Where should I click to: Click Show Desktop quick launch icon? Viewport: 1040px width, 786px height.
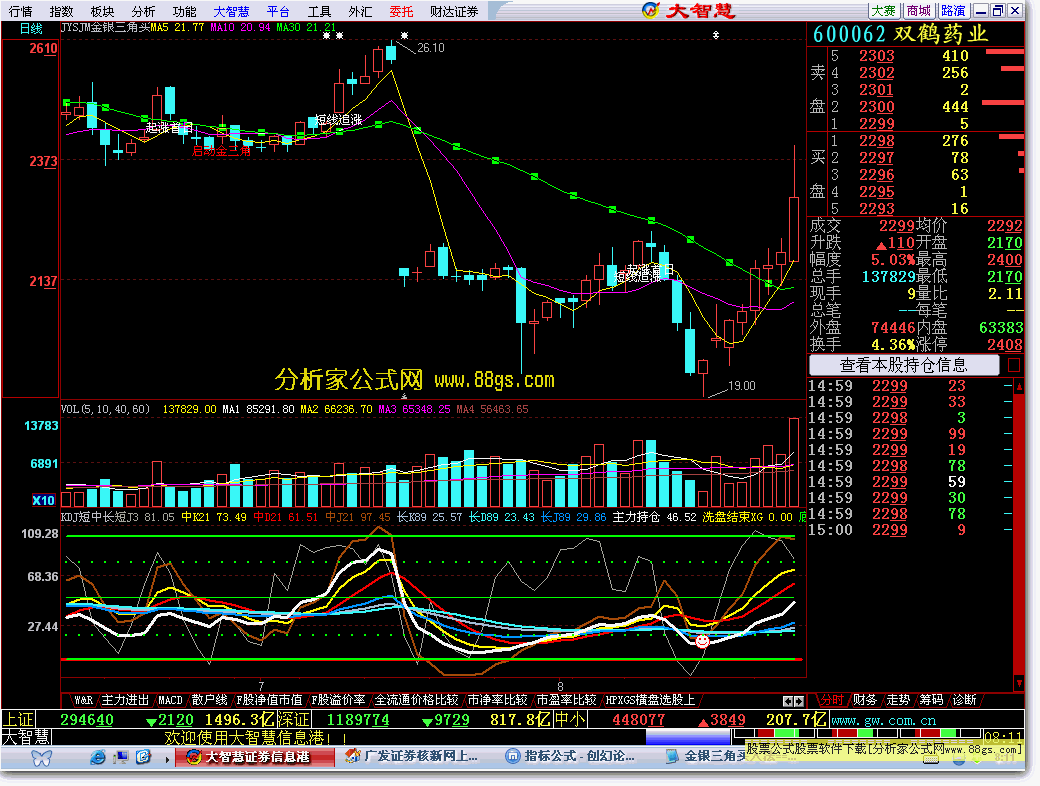point(121,757)
